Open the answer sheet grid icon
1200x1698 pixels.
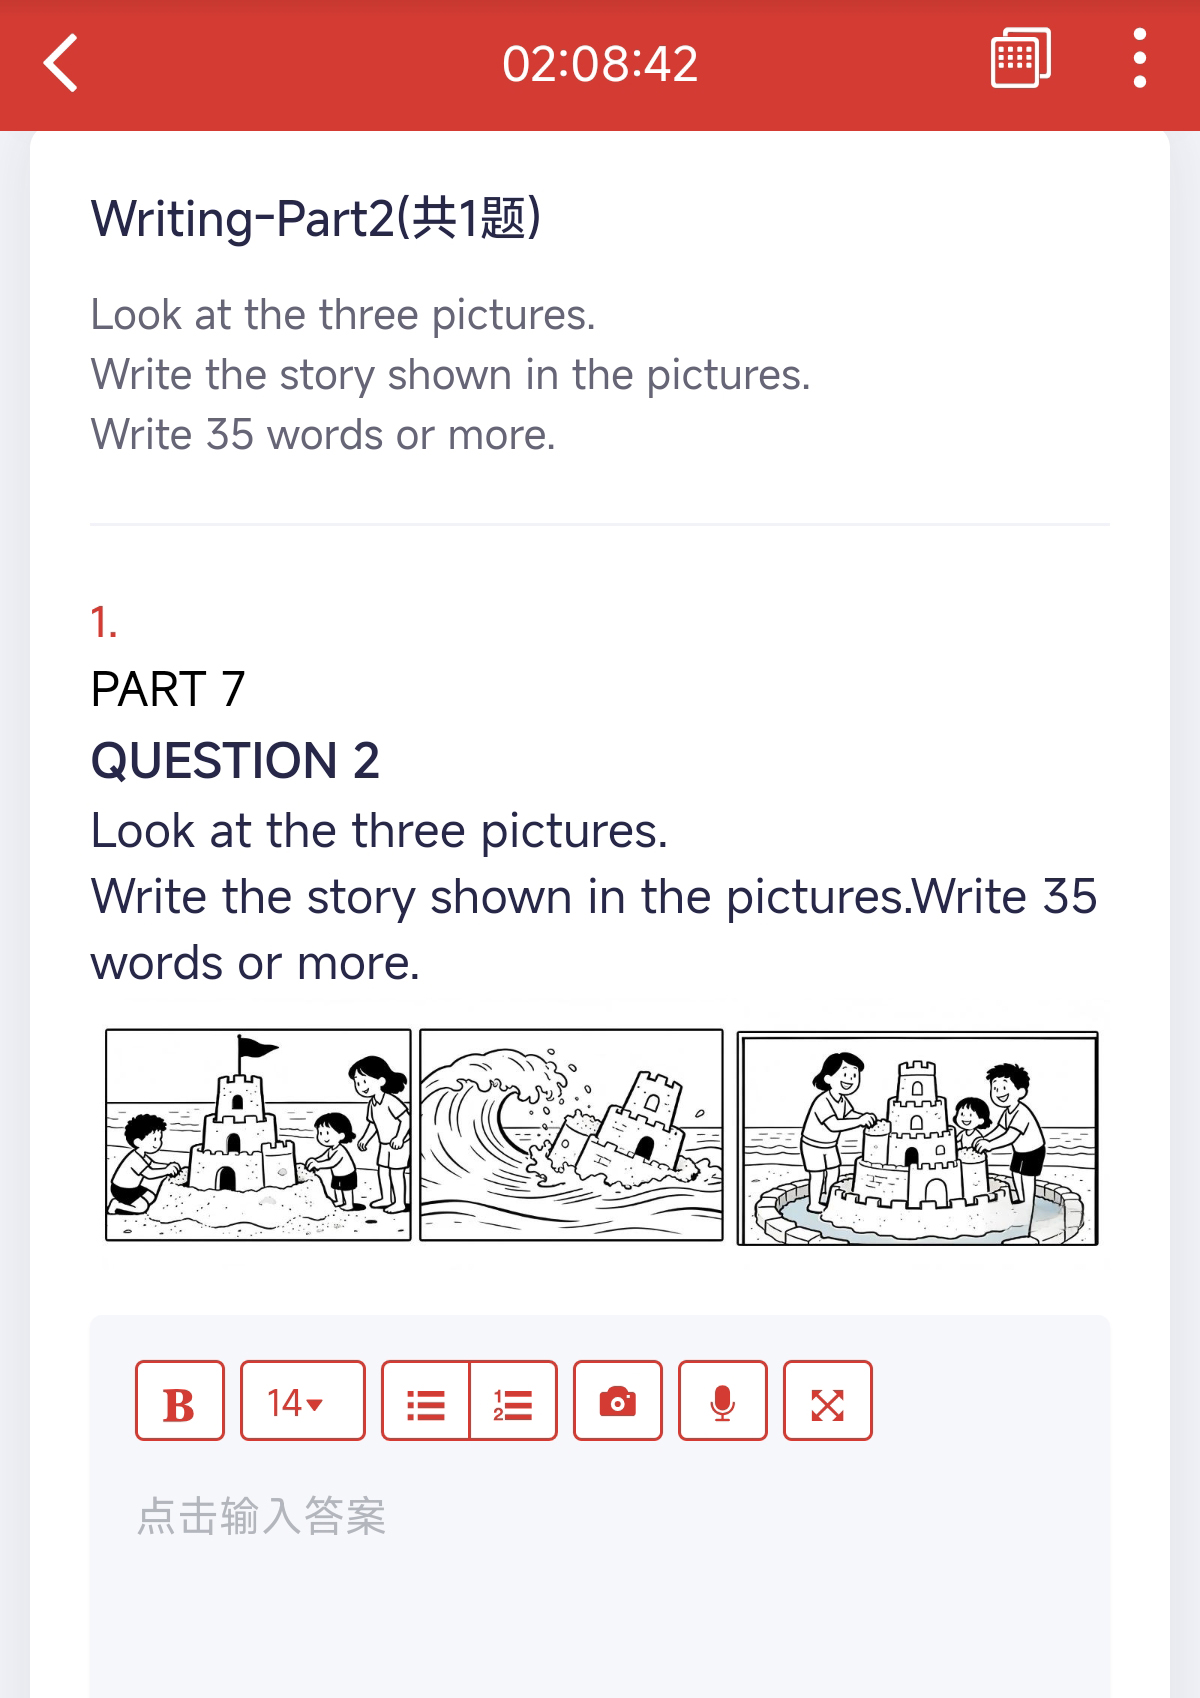(1020, 59)
